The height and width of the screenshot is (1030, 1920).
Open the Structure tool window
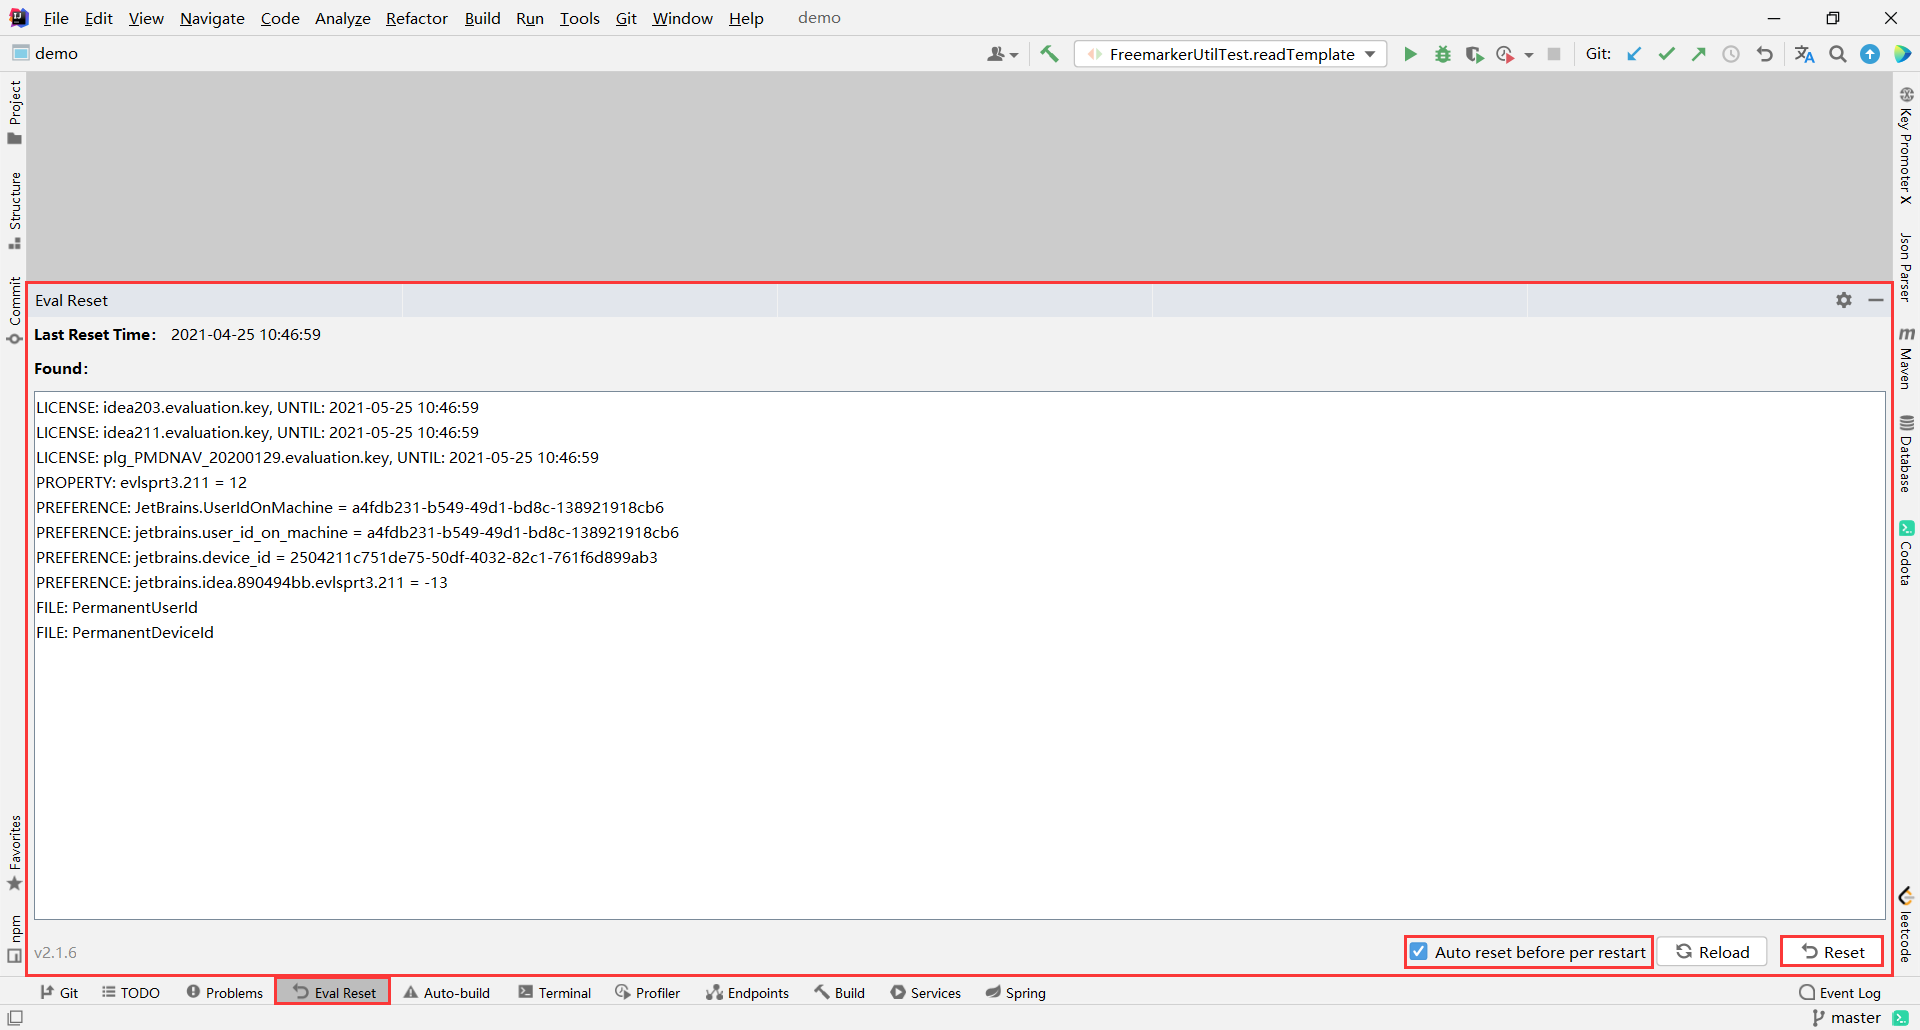pos(15,211)
